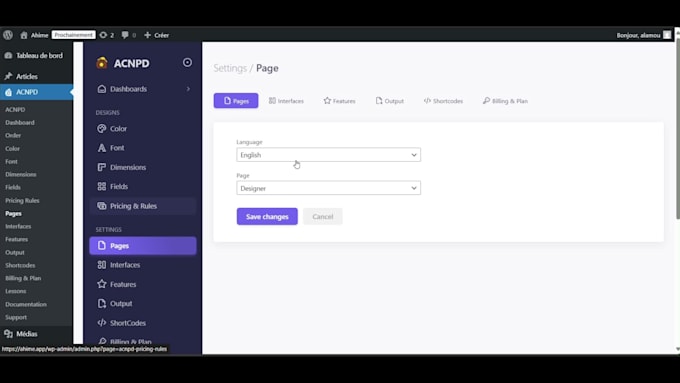680x383 pixels.
Task: Open the Features submenu link in WordPress menu
Action: point(16,239)
